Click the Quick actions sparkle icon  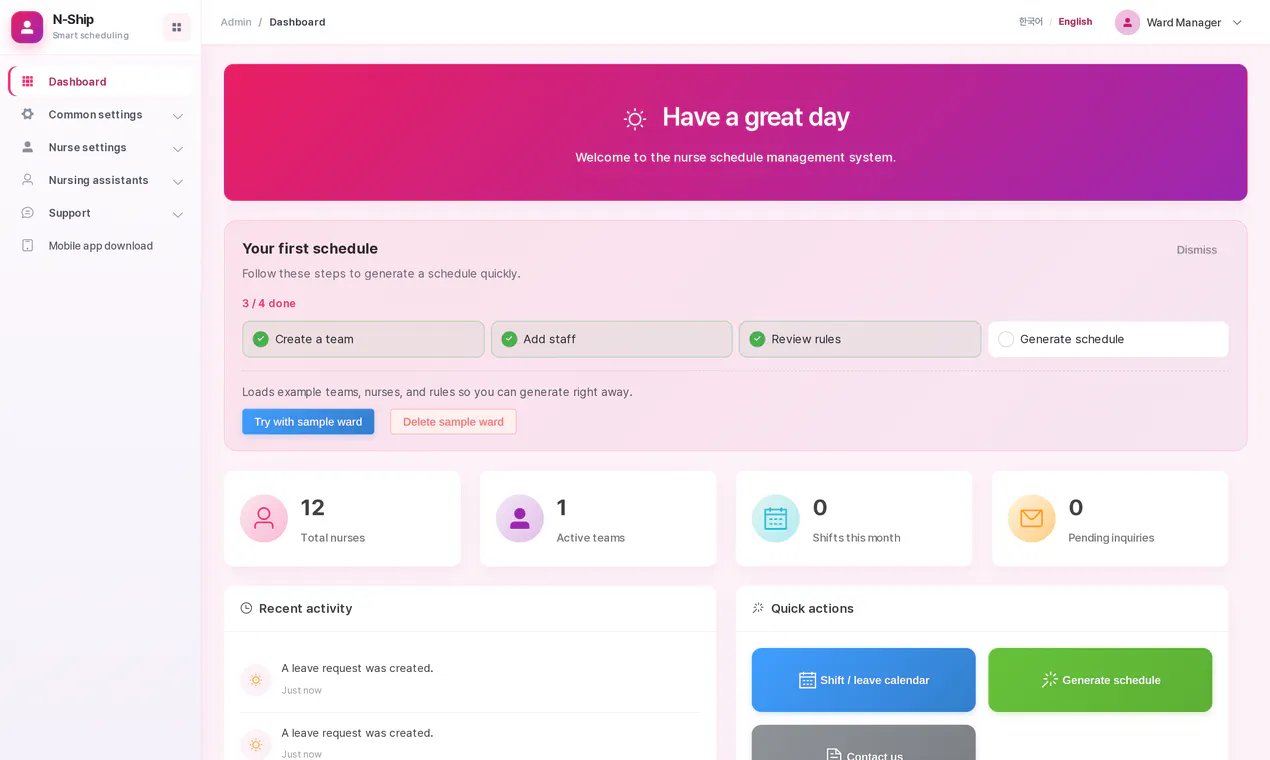point(758,608)
